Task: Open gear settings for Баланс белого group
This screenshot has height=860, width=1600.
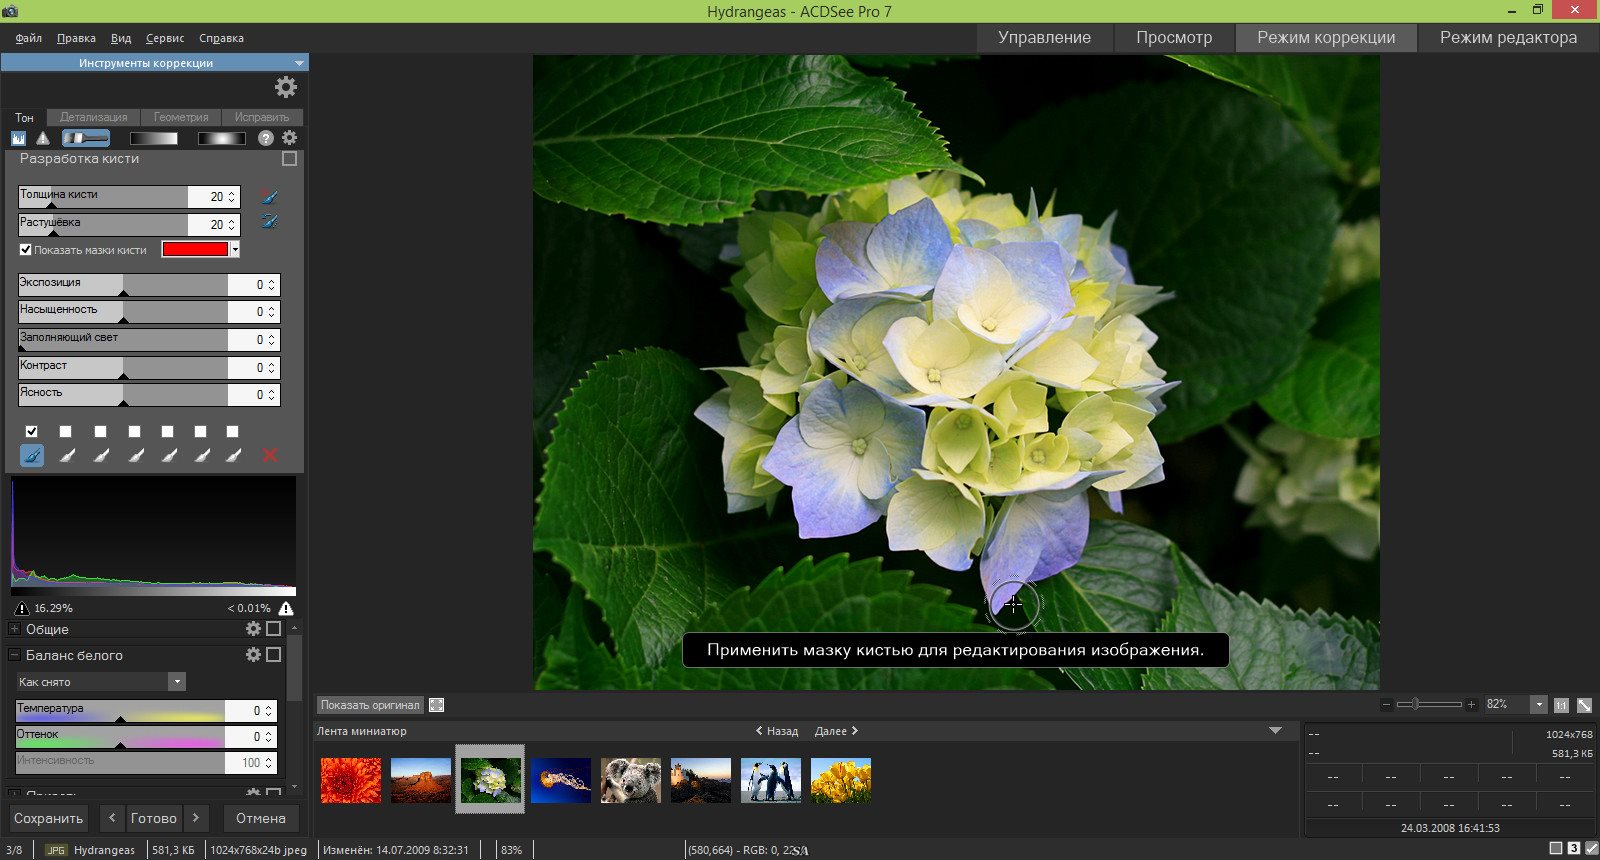Action: click(x=253, y=655)
